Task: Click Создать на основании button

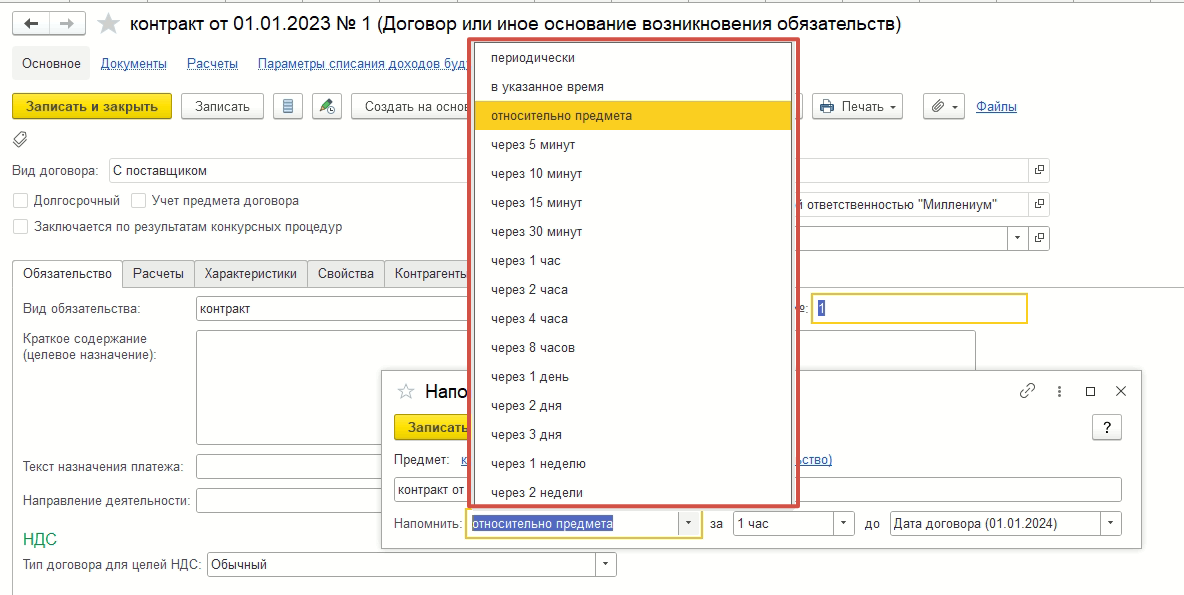Action: click(x=411, y=106)
